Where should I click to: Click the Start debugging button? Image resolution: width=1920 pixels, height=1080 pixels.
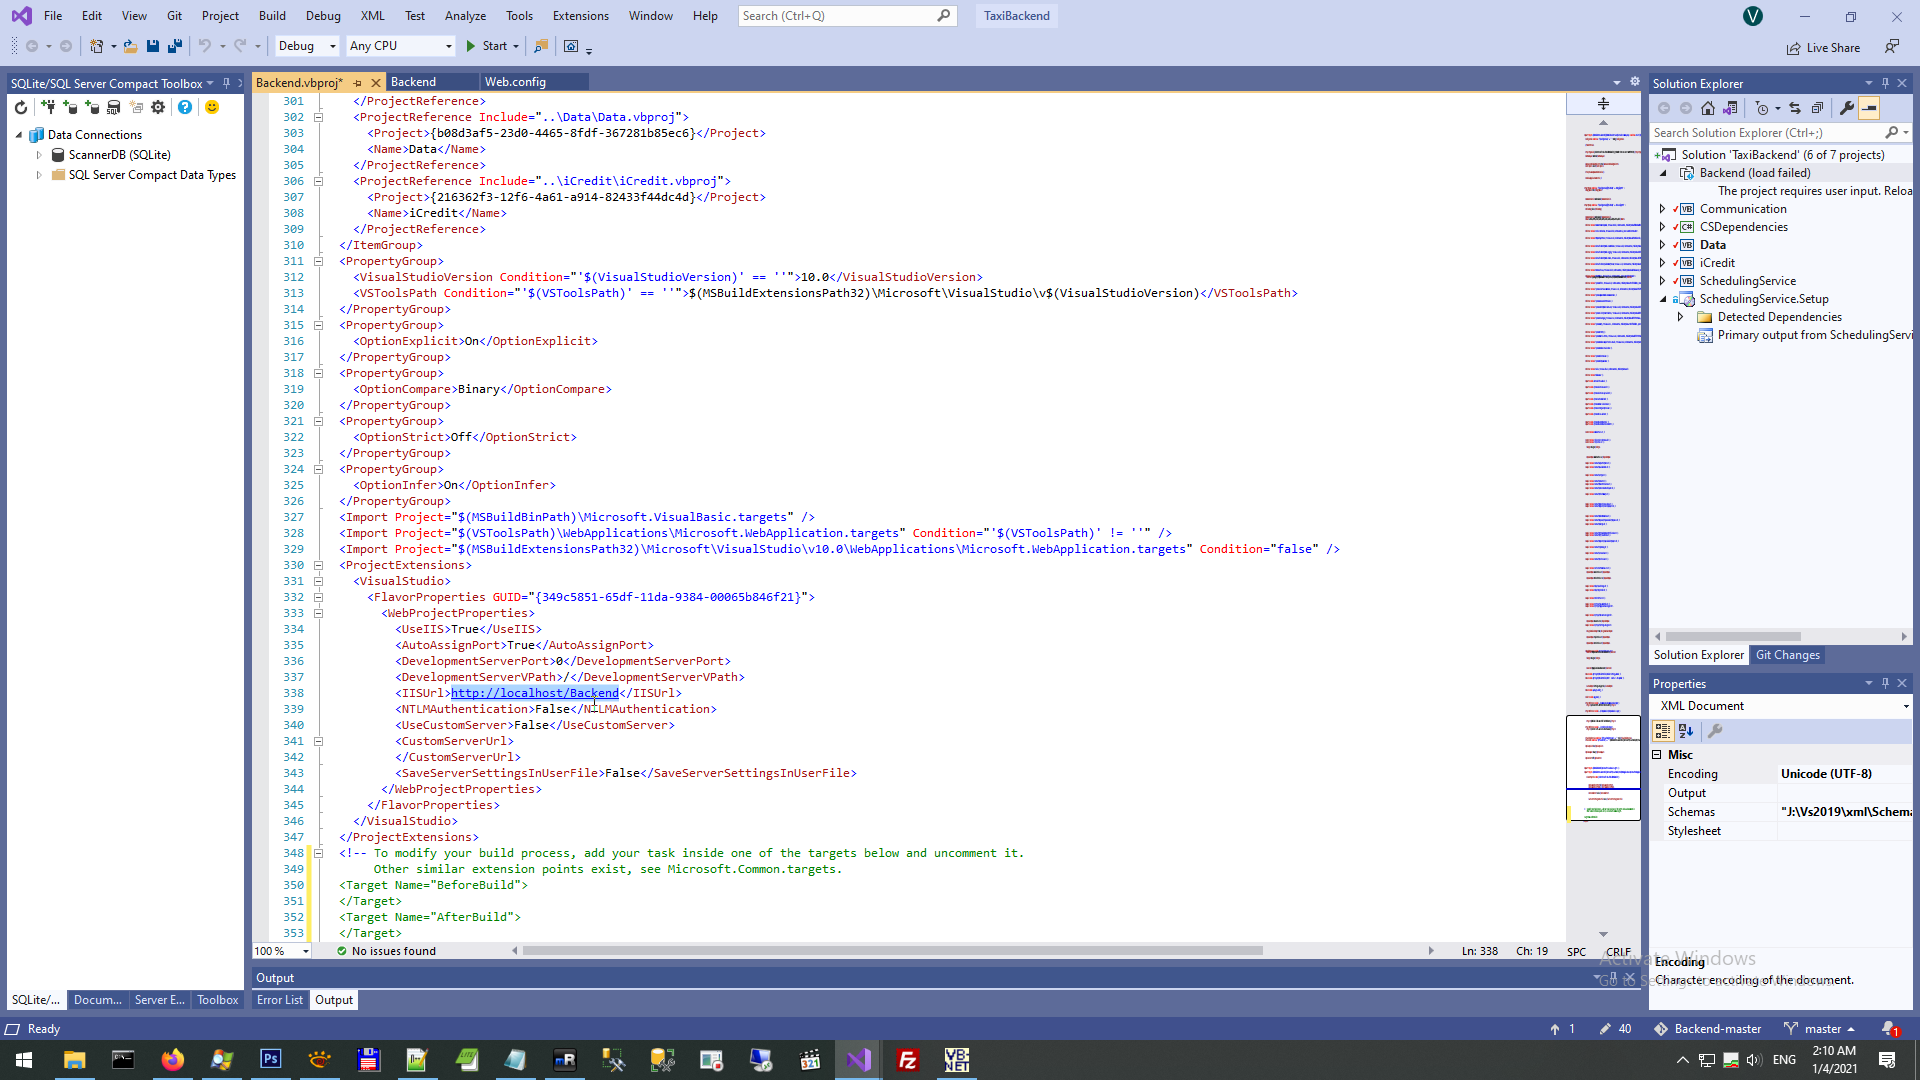point(486,46)
